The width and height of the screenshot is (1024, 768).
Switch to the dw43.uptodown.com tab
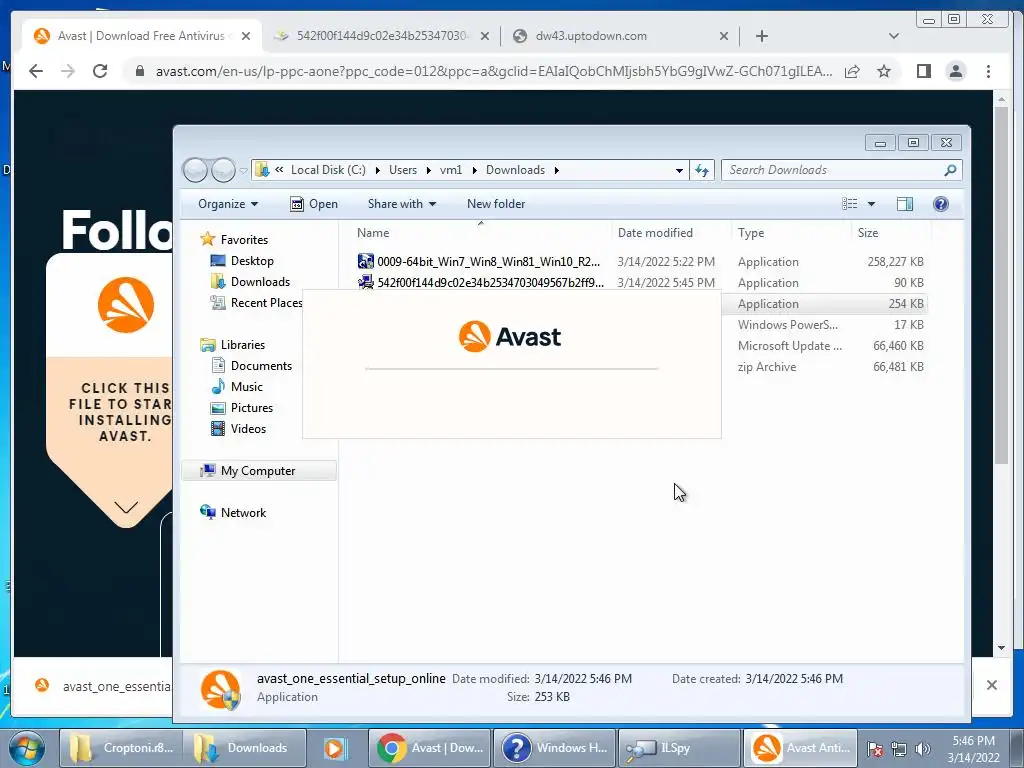(620, 36)
